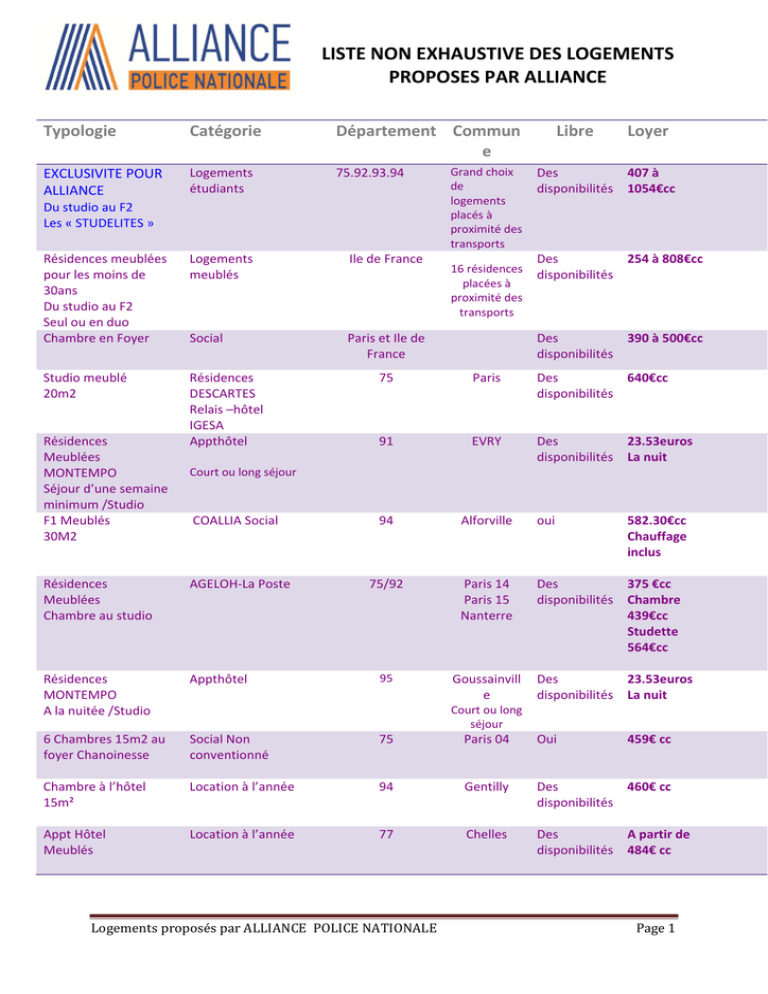The height and width of the screenshot is (994, 768).
Task: Click department '95'
Action: 386,678
